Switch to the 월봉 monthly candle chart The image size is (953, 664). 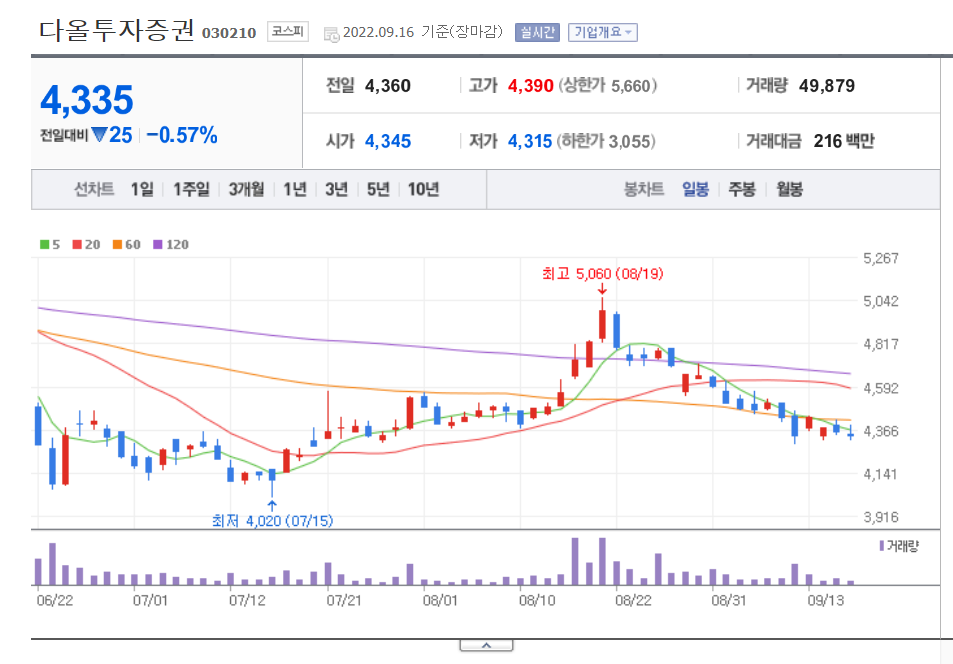pyautogui.click(x=789, y=190)
